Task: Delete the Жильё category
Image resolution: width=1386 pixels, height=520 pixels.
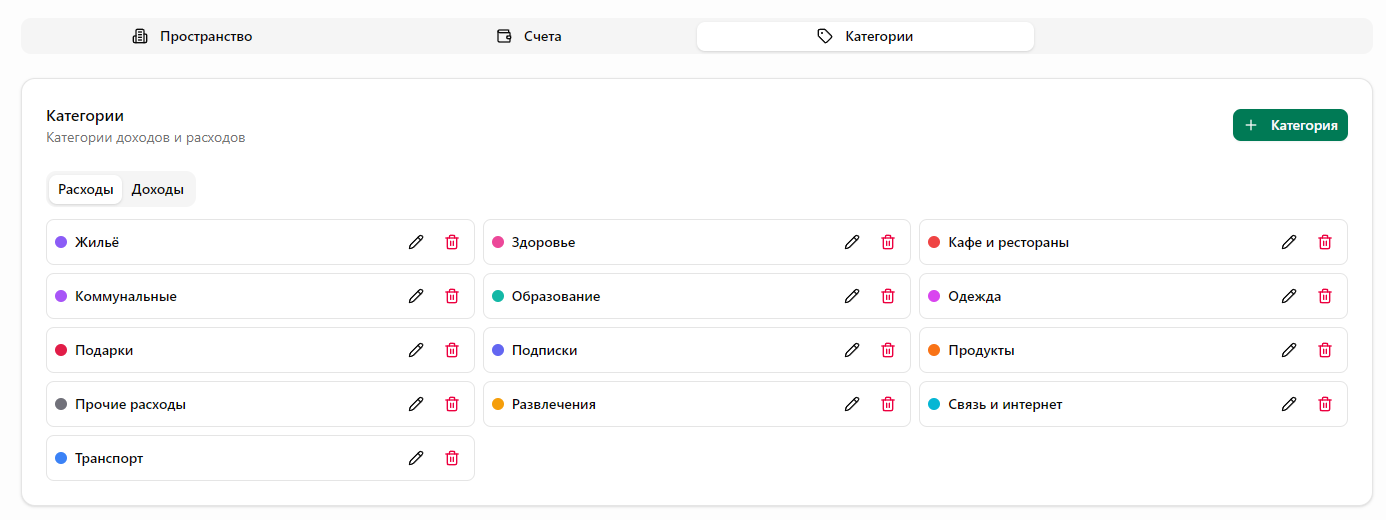Action: coord(452,242)
